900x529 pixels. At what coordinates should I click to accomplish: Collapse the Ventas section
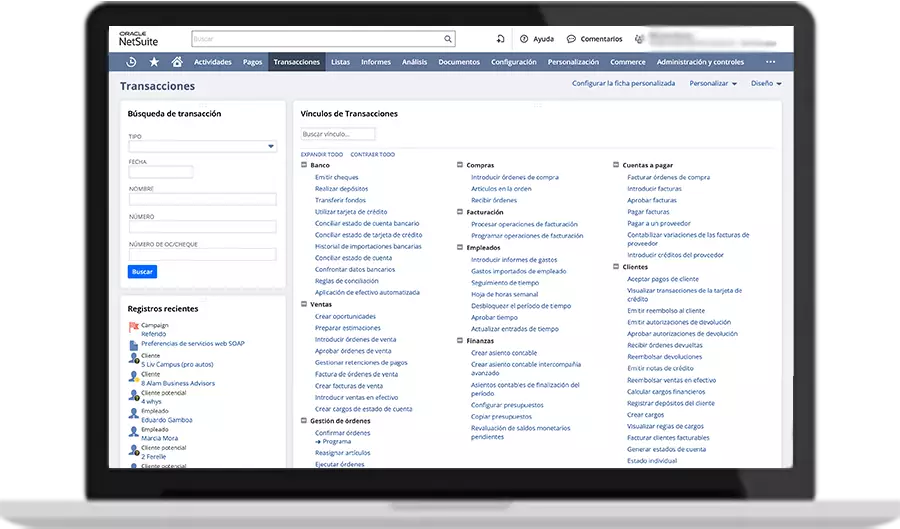click(x=304, y=304)
